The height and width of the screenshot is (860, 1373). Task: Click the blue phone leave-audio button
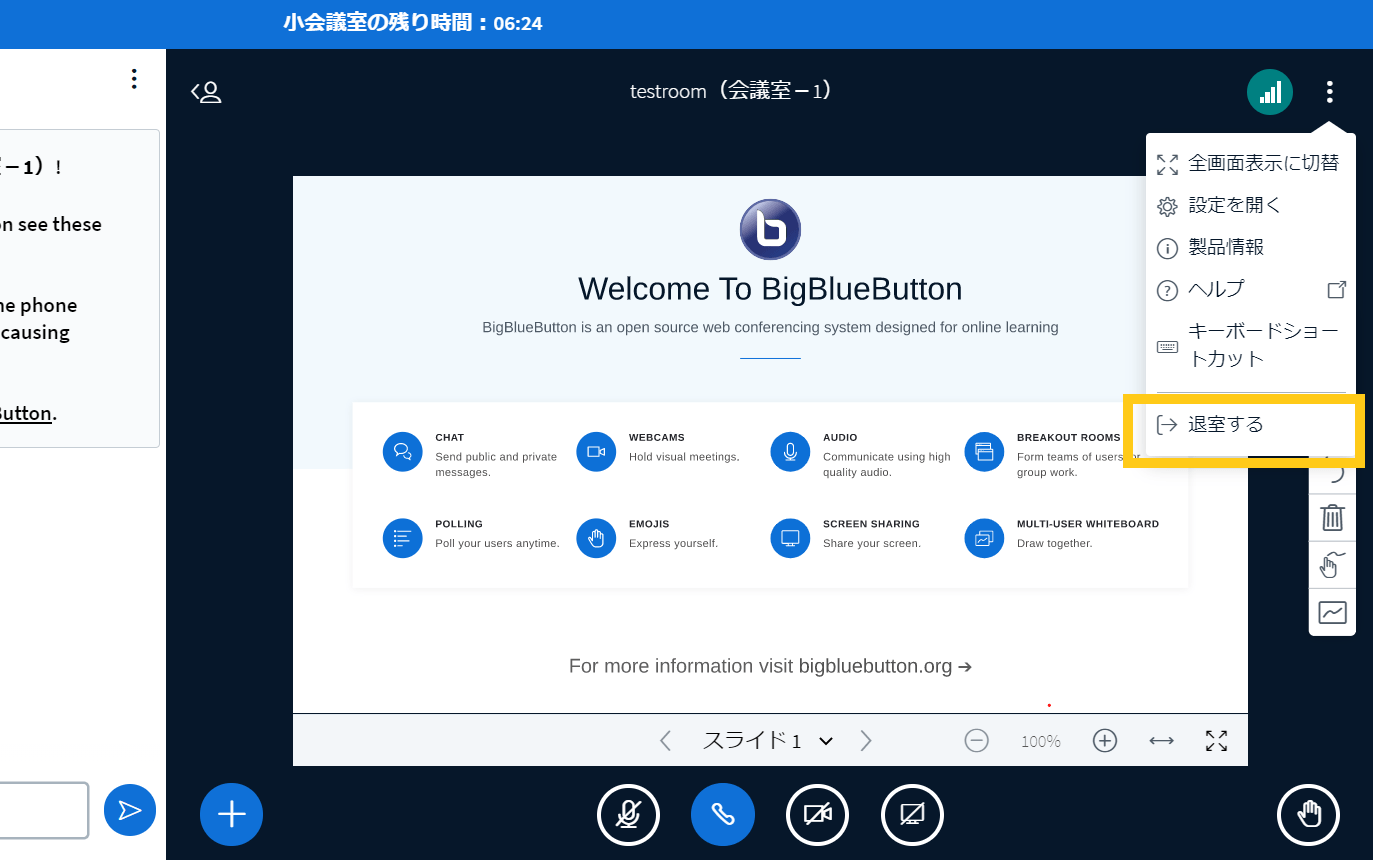(x=723, y=814)
